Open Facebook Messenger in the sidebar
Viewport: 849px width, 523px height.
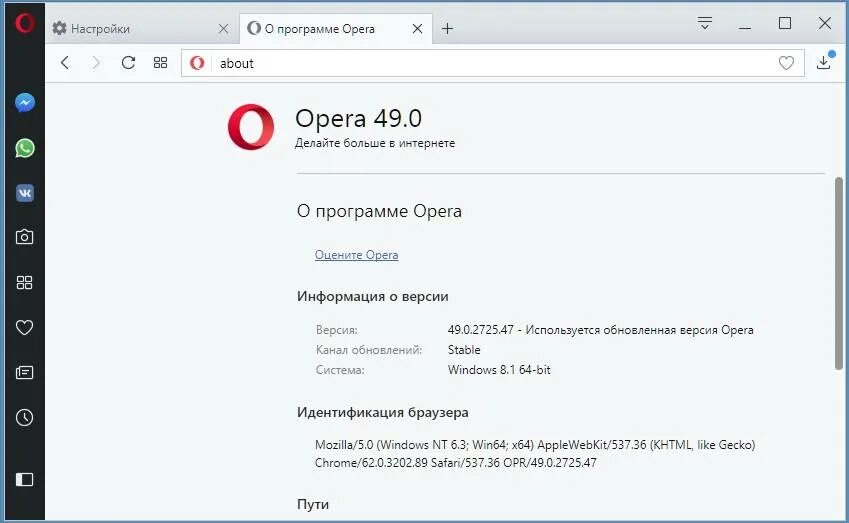click(25, 103)
